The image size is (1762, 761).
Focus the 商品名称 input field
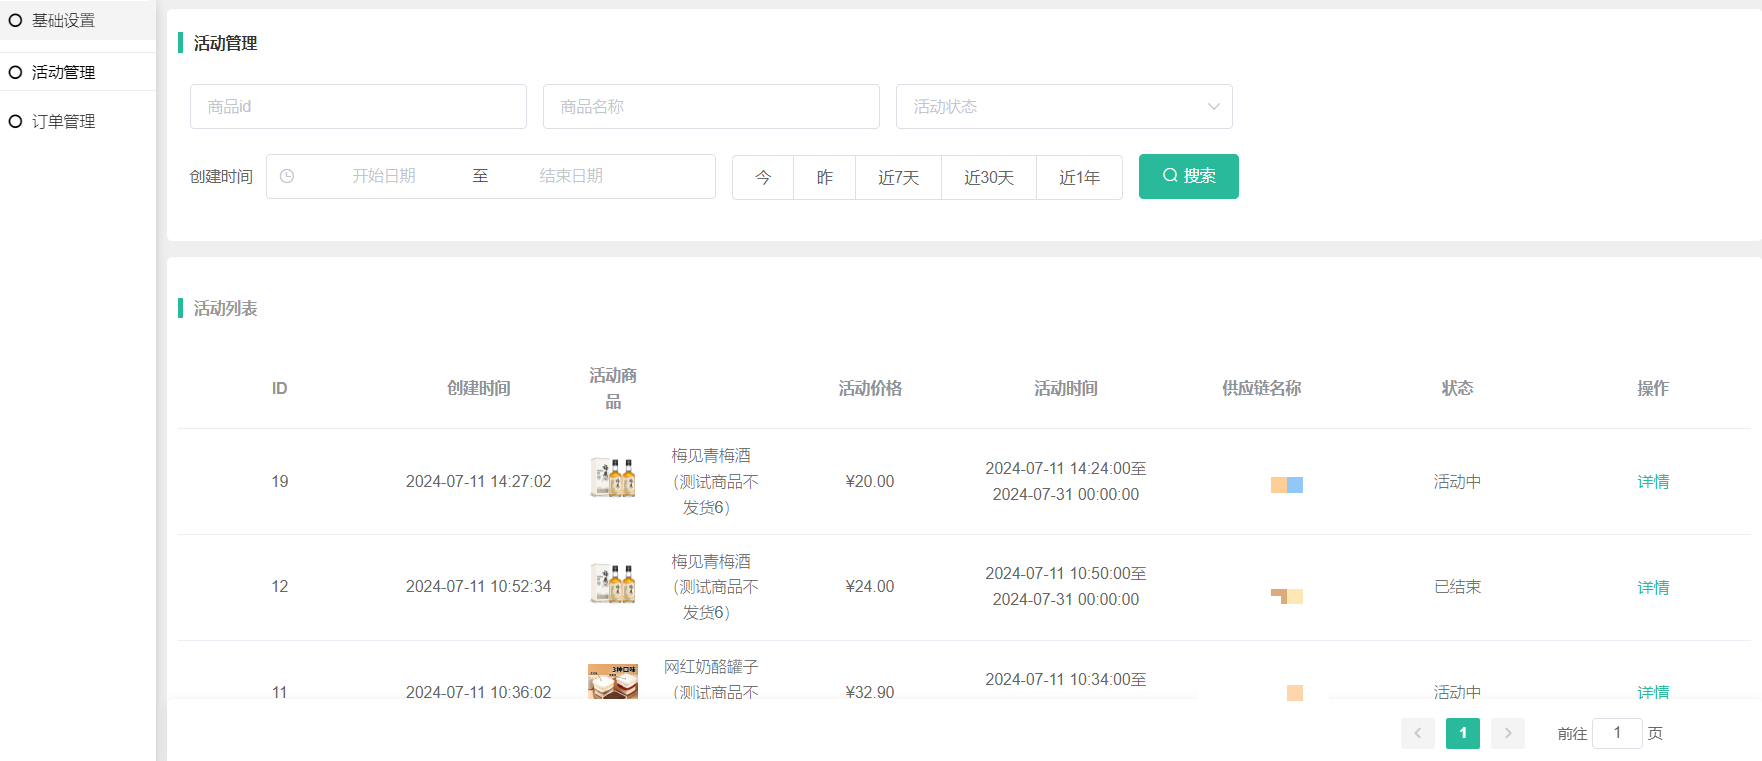coord(711,107)
